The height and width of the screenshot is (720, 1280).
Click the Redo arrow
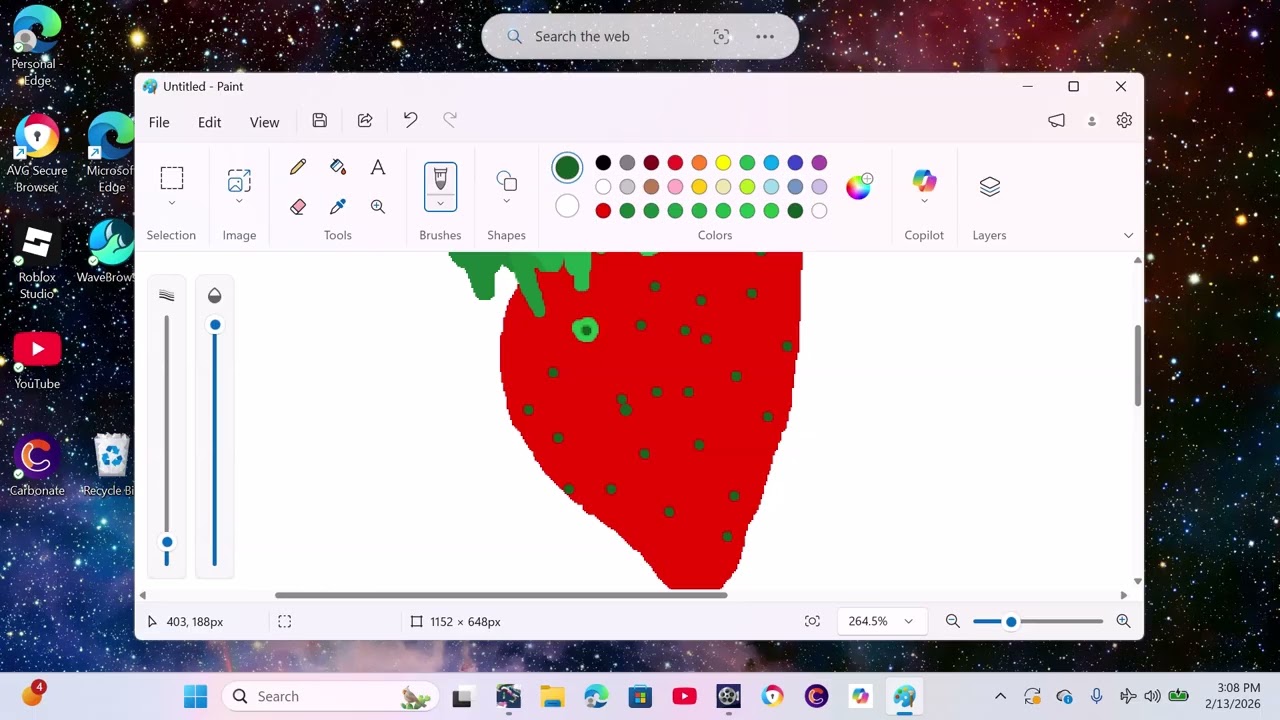(x=450, y=120)
